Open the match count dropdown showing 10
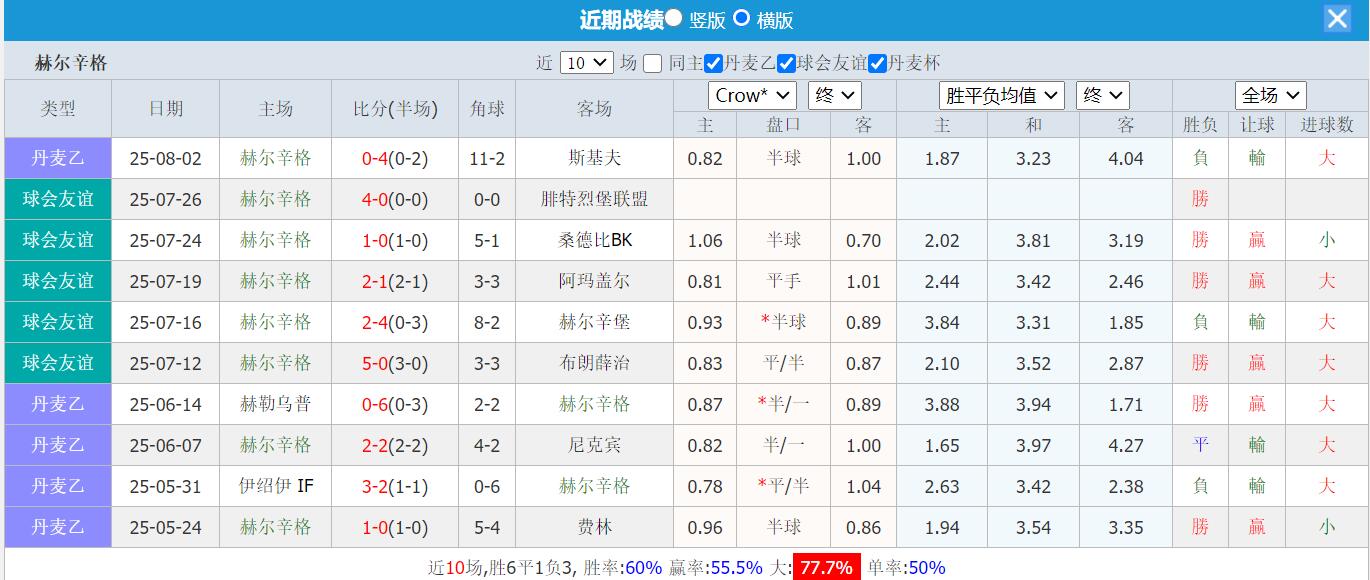The image size is (1370, 580). [588, 62]
